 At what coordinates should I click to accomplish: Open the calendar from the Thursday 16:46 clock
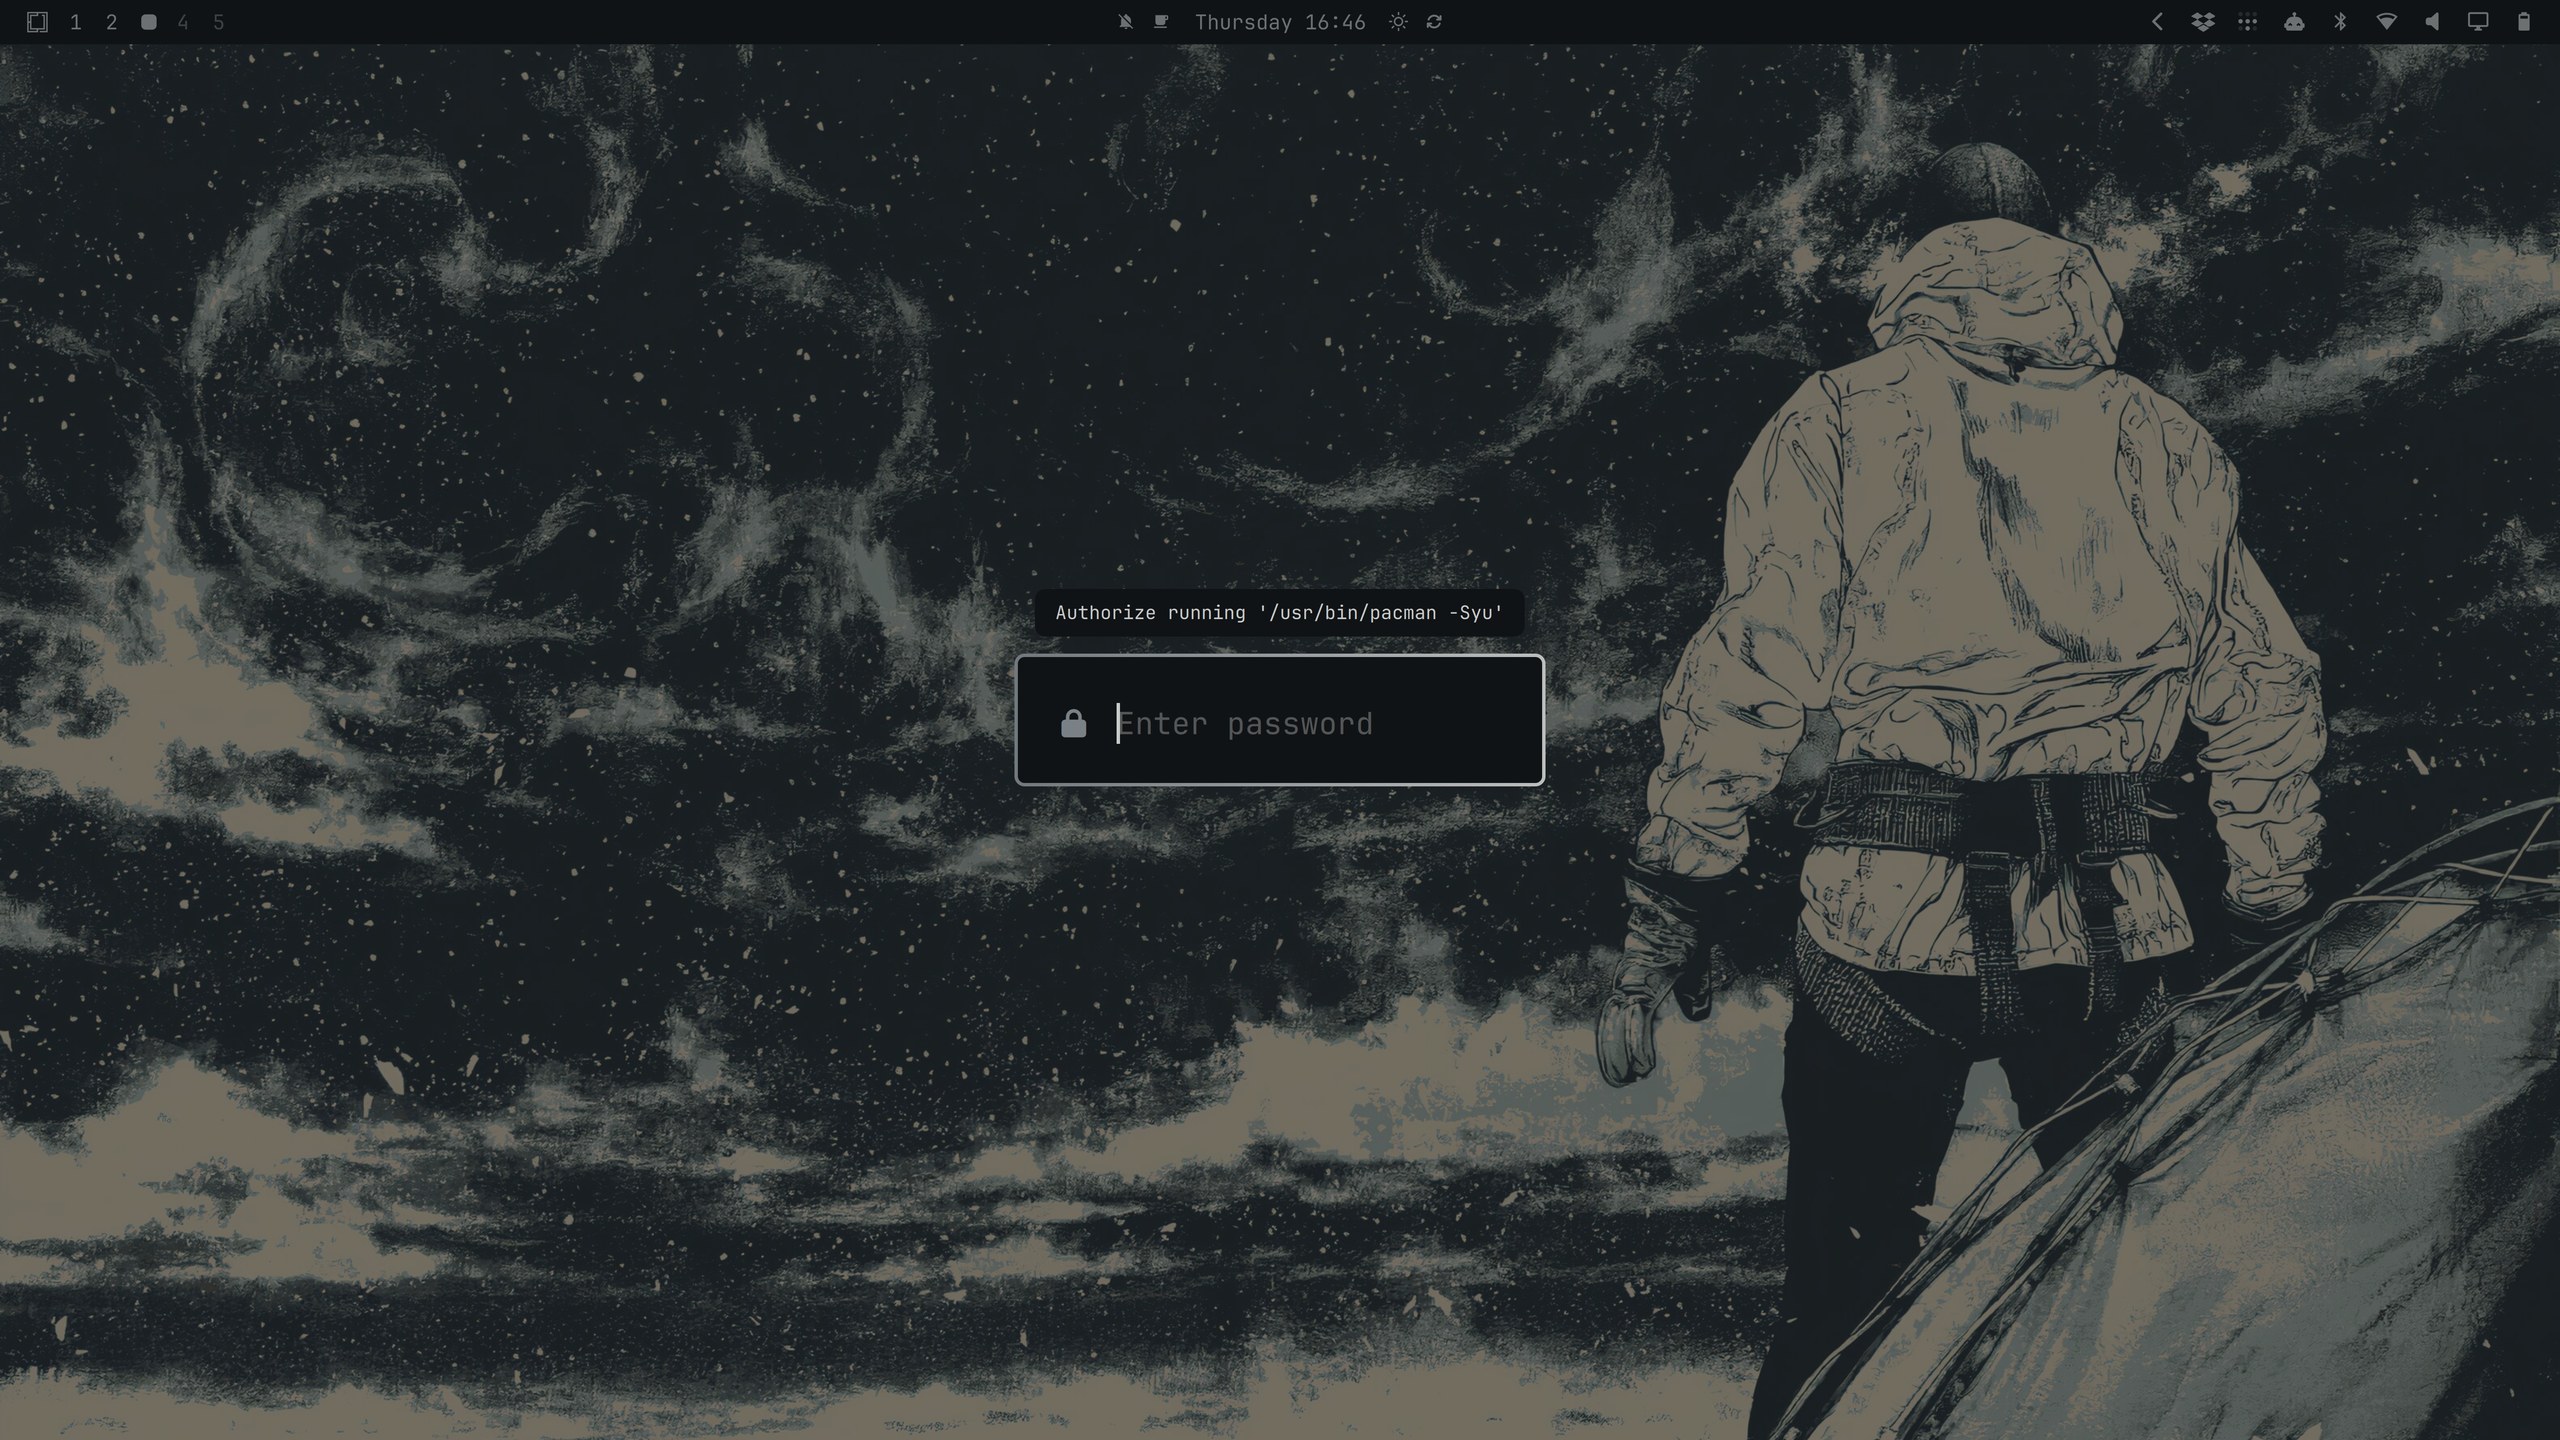pyautogui.click(x=1280, y=22)
